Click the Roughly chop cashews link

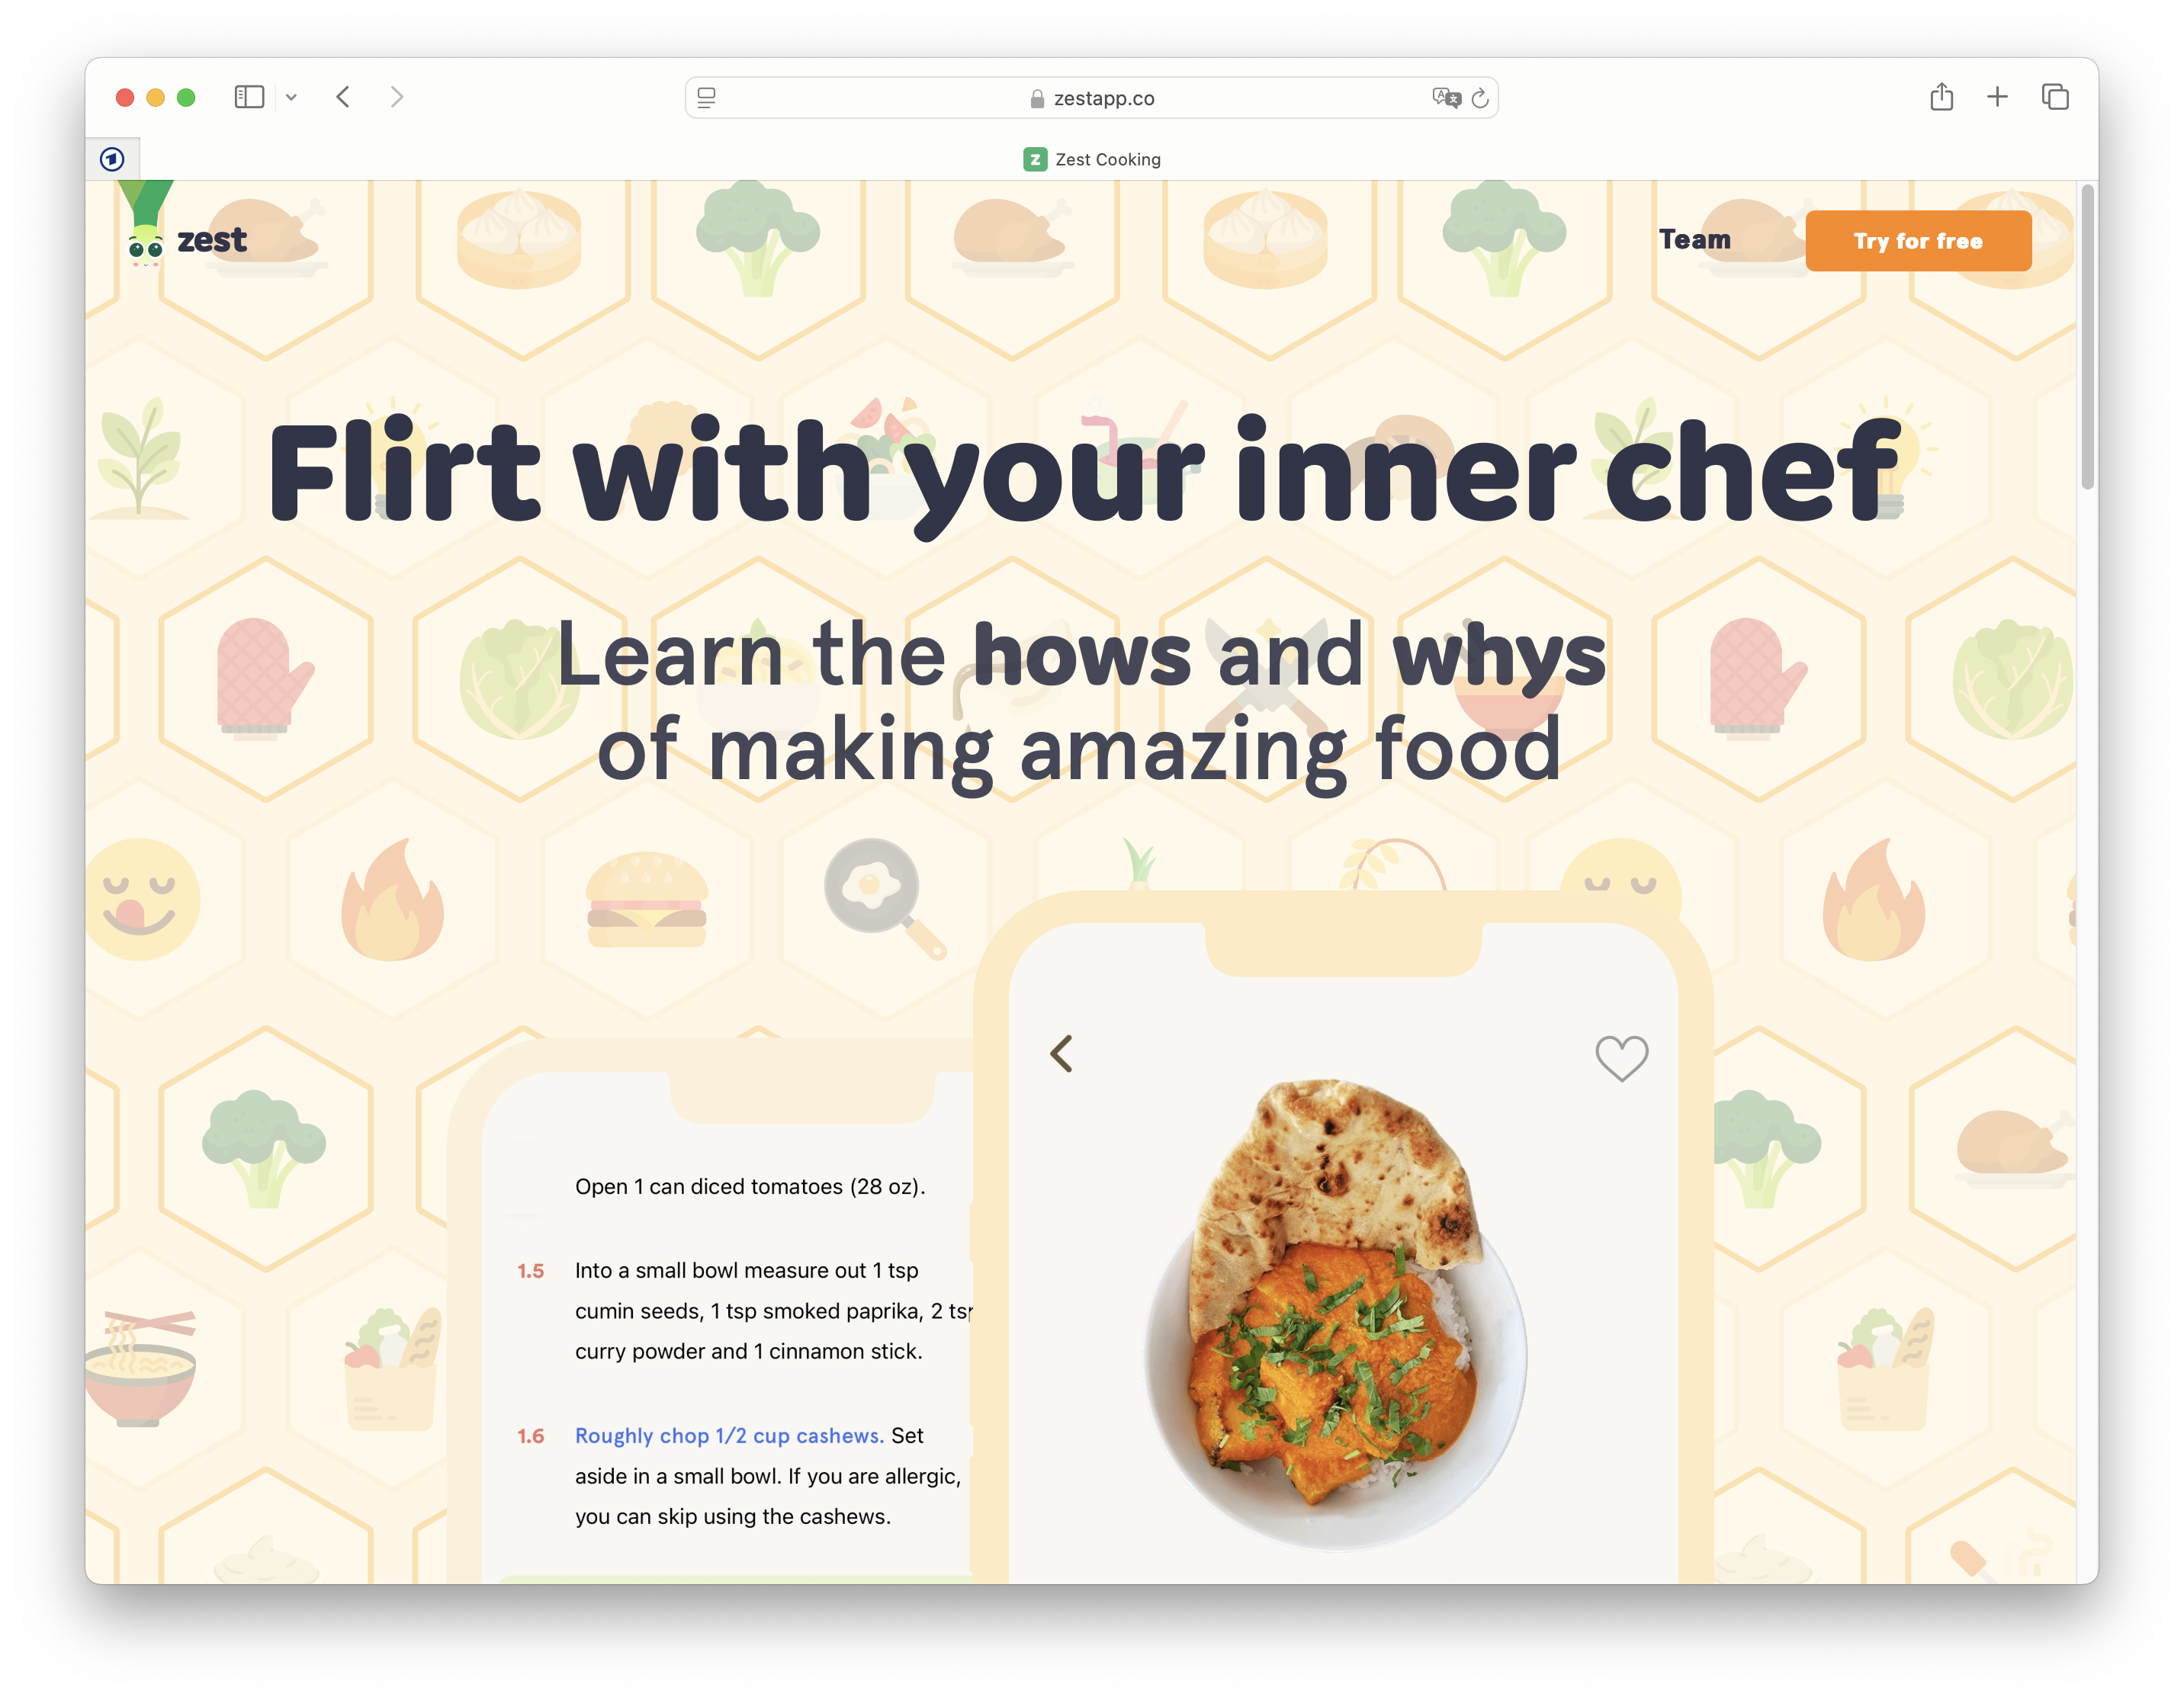pyautogui.click(x=729, y=1435)
